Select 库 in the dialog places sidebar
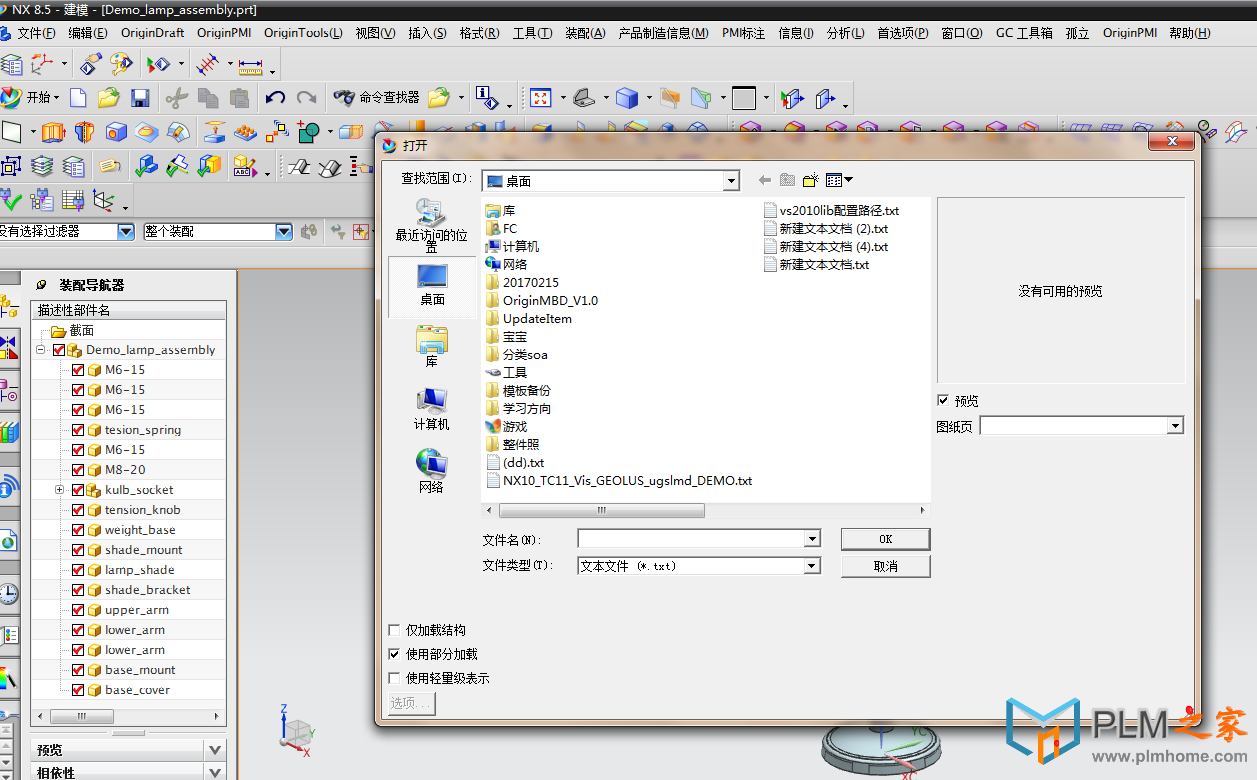 pyautogui.click(x=431, y=346)
